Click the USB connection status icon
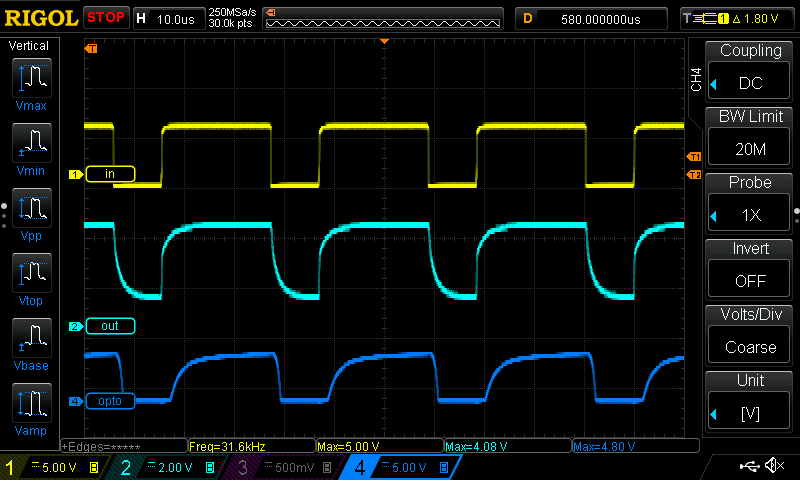The width and height of the screenshot is (800, 480). click(748, 466)
